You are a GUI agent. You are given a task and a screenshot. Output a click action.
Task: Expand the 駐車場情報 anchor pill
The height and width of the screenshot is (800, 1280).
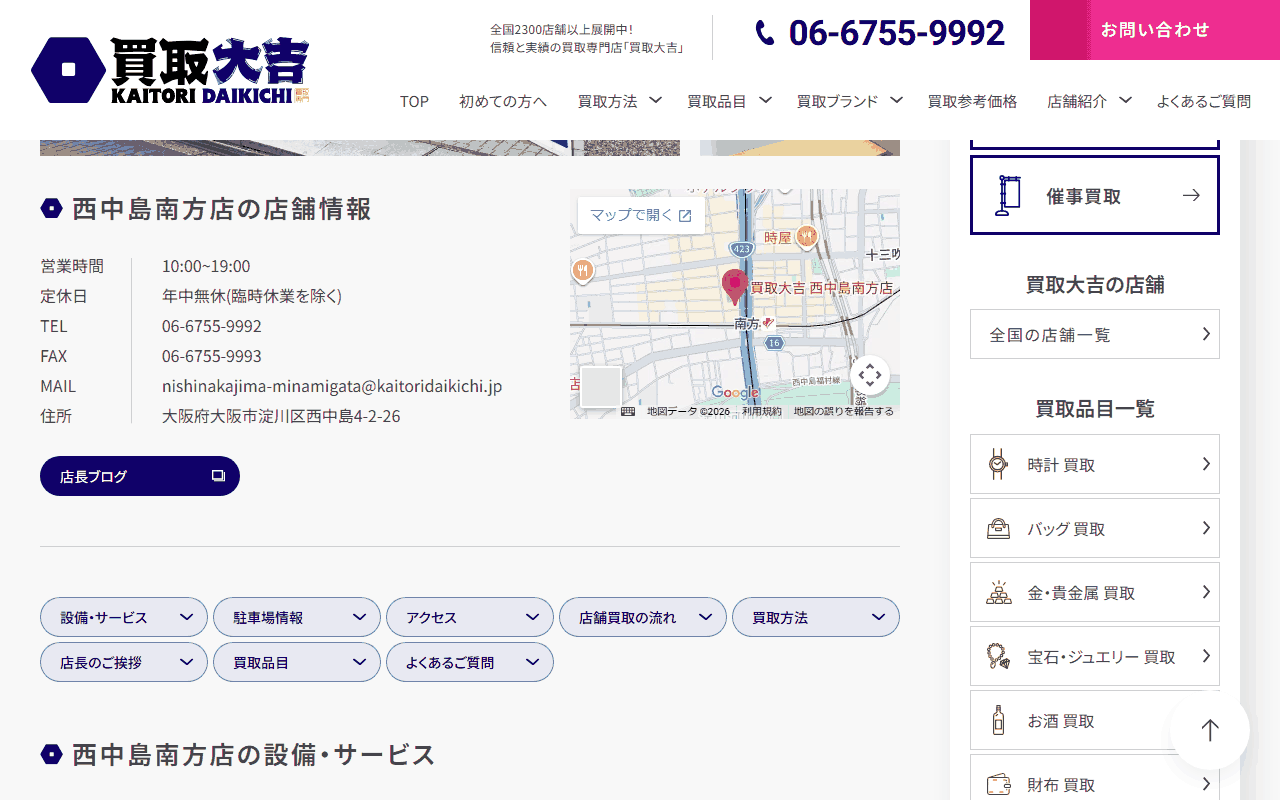(297, 617)
